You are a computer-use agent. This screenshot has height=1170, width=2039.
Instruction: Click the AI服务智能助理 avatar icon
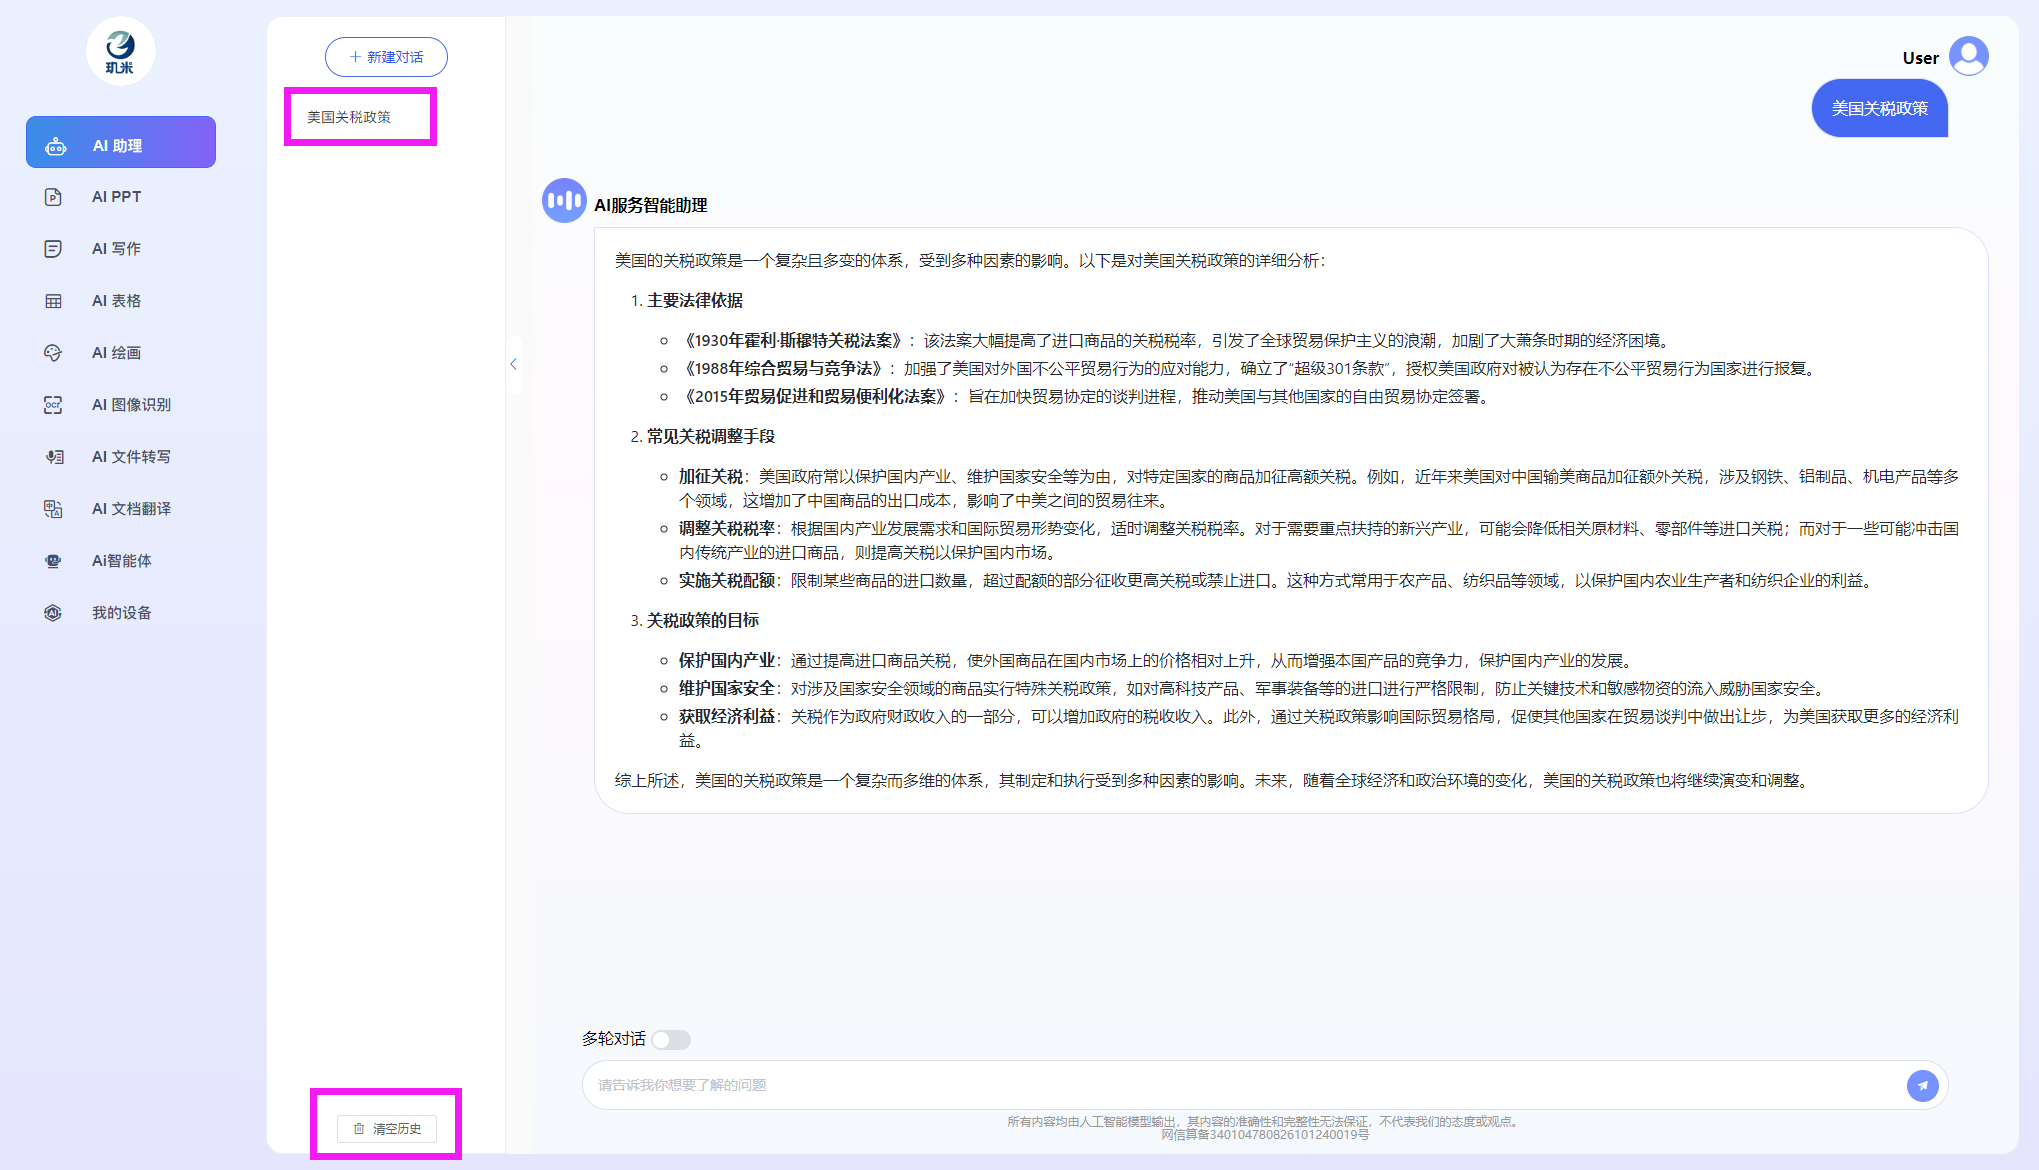[x=564, y=201]
